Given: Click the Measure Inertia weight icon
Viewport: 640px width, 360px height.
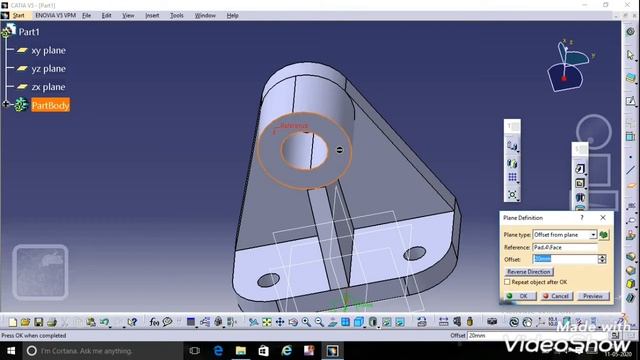Looking at the screenshot, I should click(470, 322).
